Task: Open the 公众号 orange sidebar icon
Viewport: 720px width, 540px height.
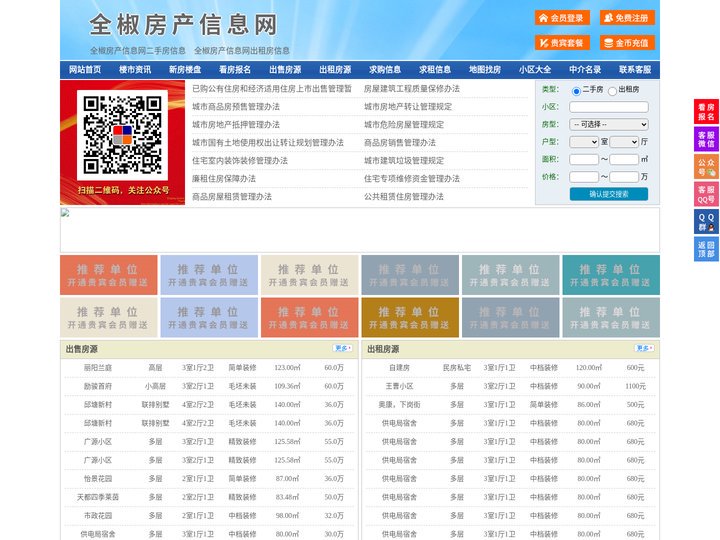Action: point(706,167)
